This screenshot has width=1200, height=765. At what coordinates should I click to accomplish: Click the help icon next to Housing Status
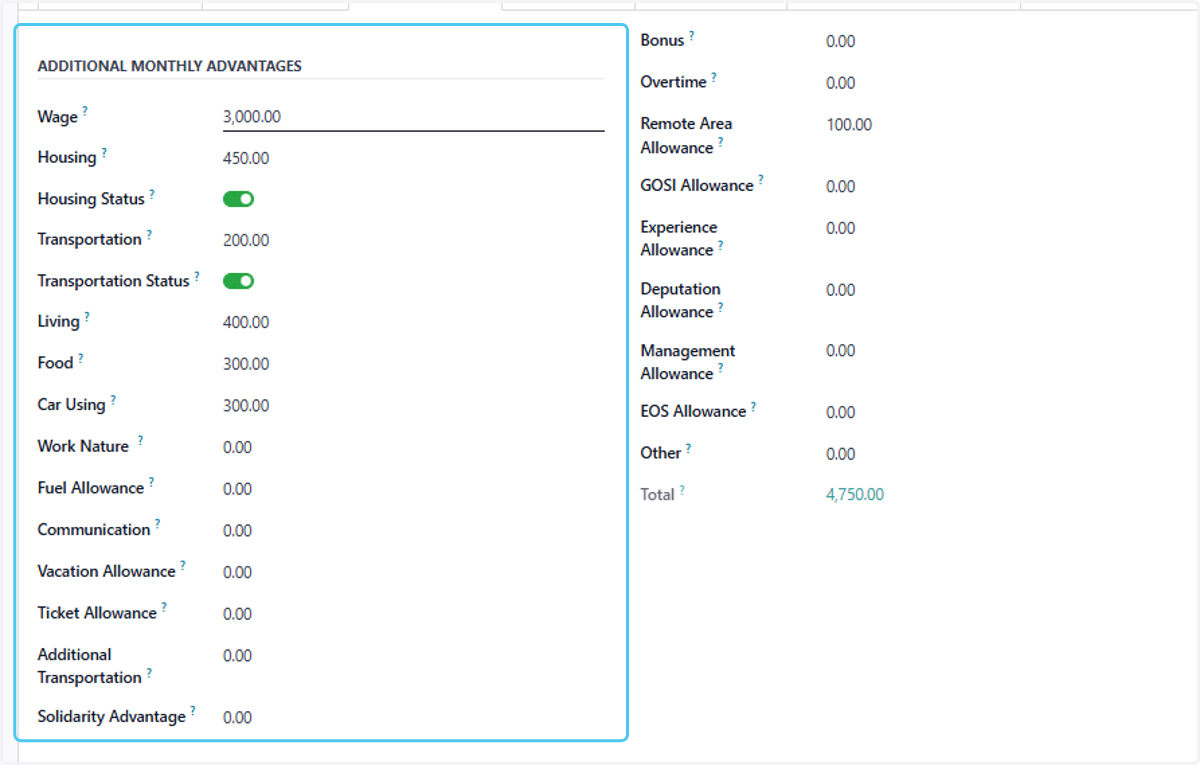(x=152, y=194)
